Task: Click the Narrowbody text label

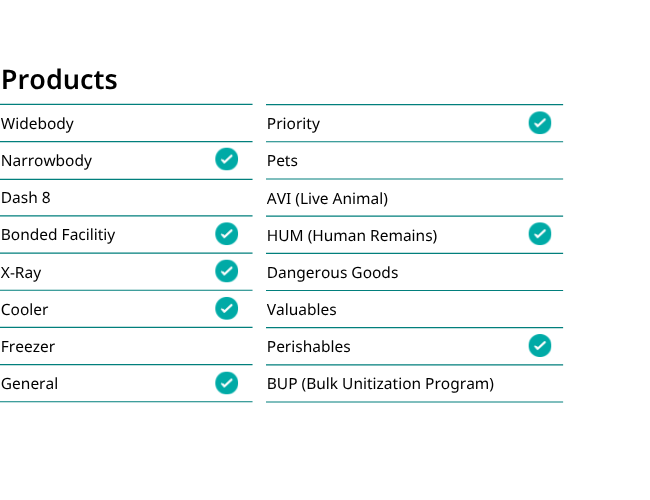Action: pyautogui.click(x=46, y=161)
